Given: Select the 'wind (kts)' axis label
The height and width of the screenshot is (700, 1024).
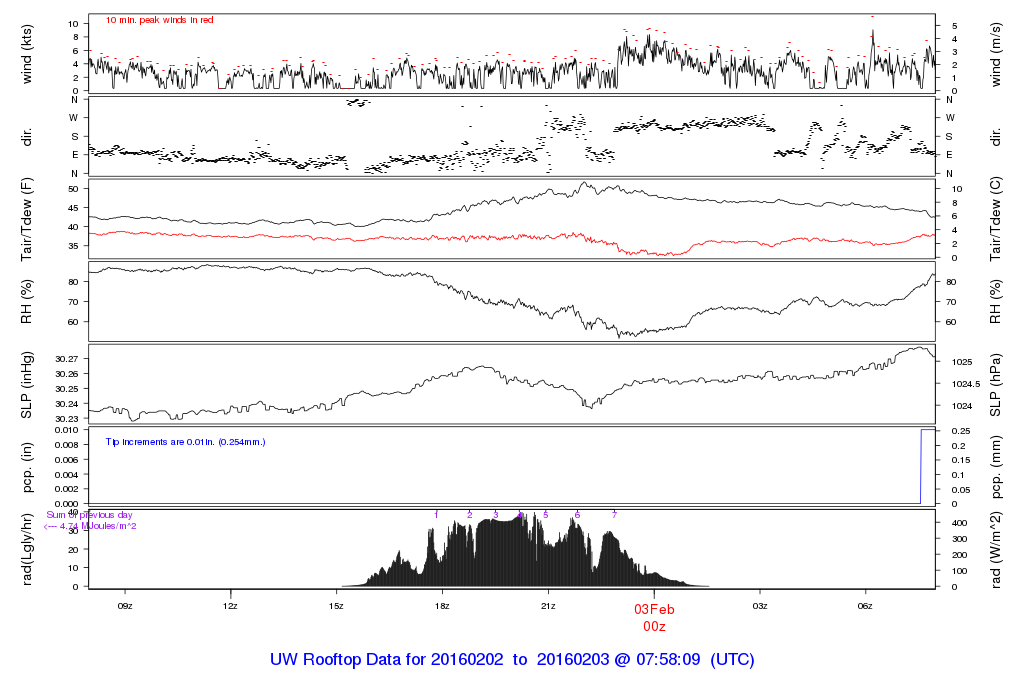Looking at the screenshot, I should [x=27, y=54].
